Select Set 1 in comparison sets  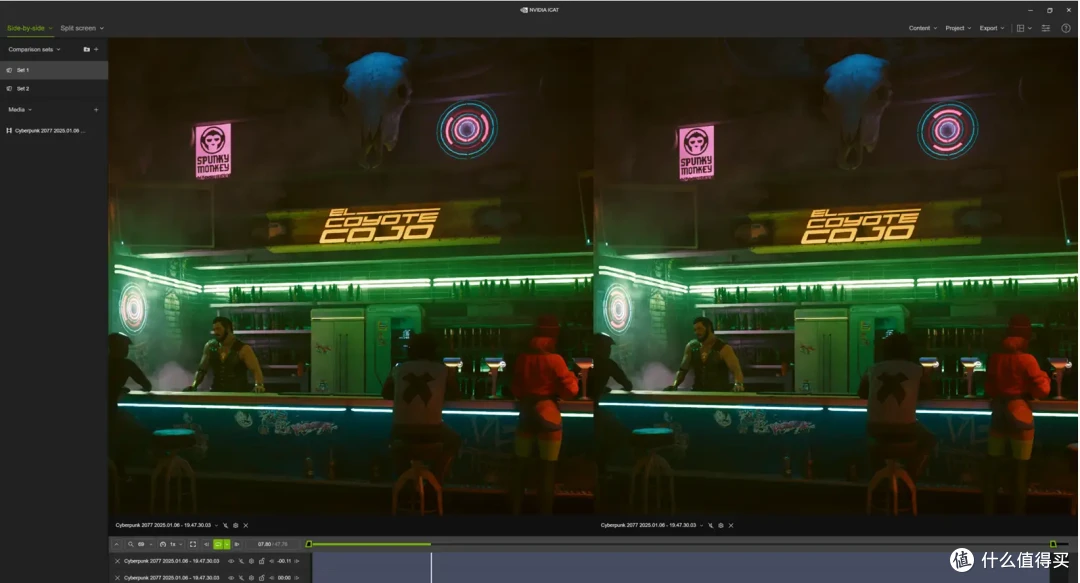(x=54, y=70)
